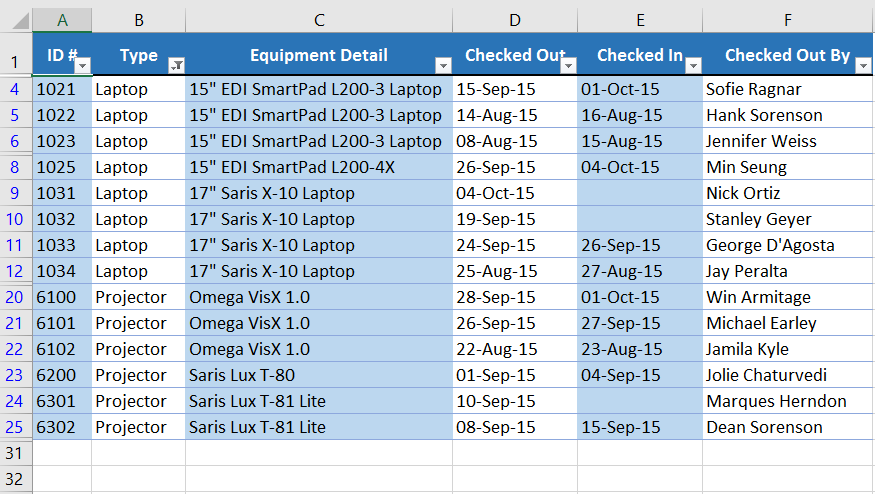This screenshot has width=875, height=494.
Task: Select the Checked Out date 22-Aug-15
Action: click(x=515, y=349)
